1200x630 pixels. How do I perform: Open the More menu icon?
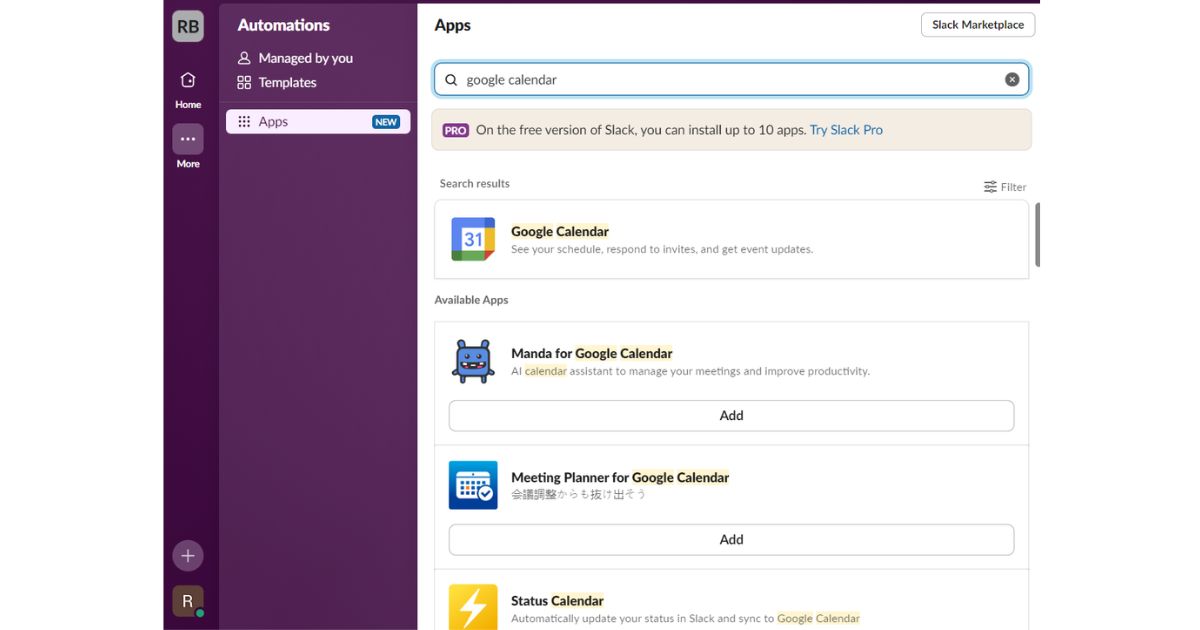pyautogui.click(x=188, y=139)
